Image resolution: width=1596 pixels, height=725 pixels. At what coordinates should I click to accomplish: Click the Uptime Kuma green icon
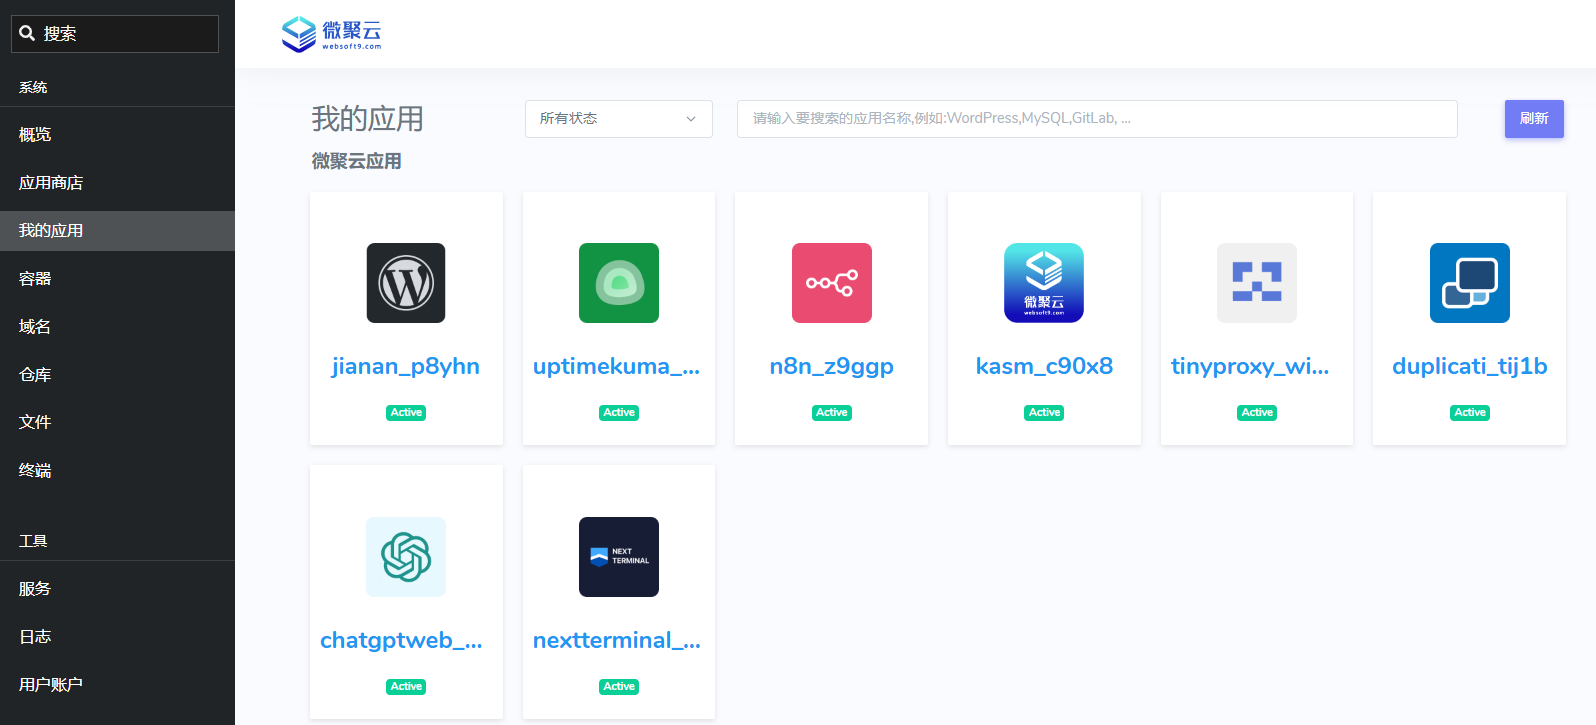tap(619, 283)
